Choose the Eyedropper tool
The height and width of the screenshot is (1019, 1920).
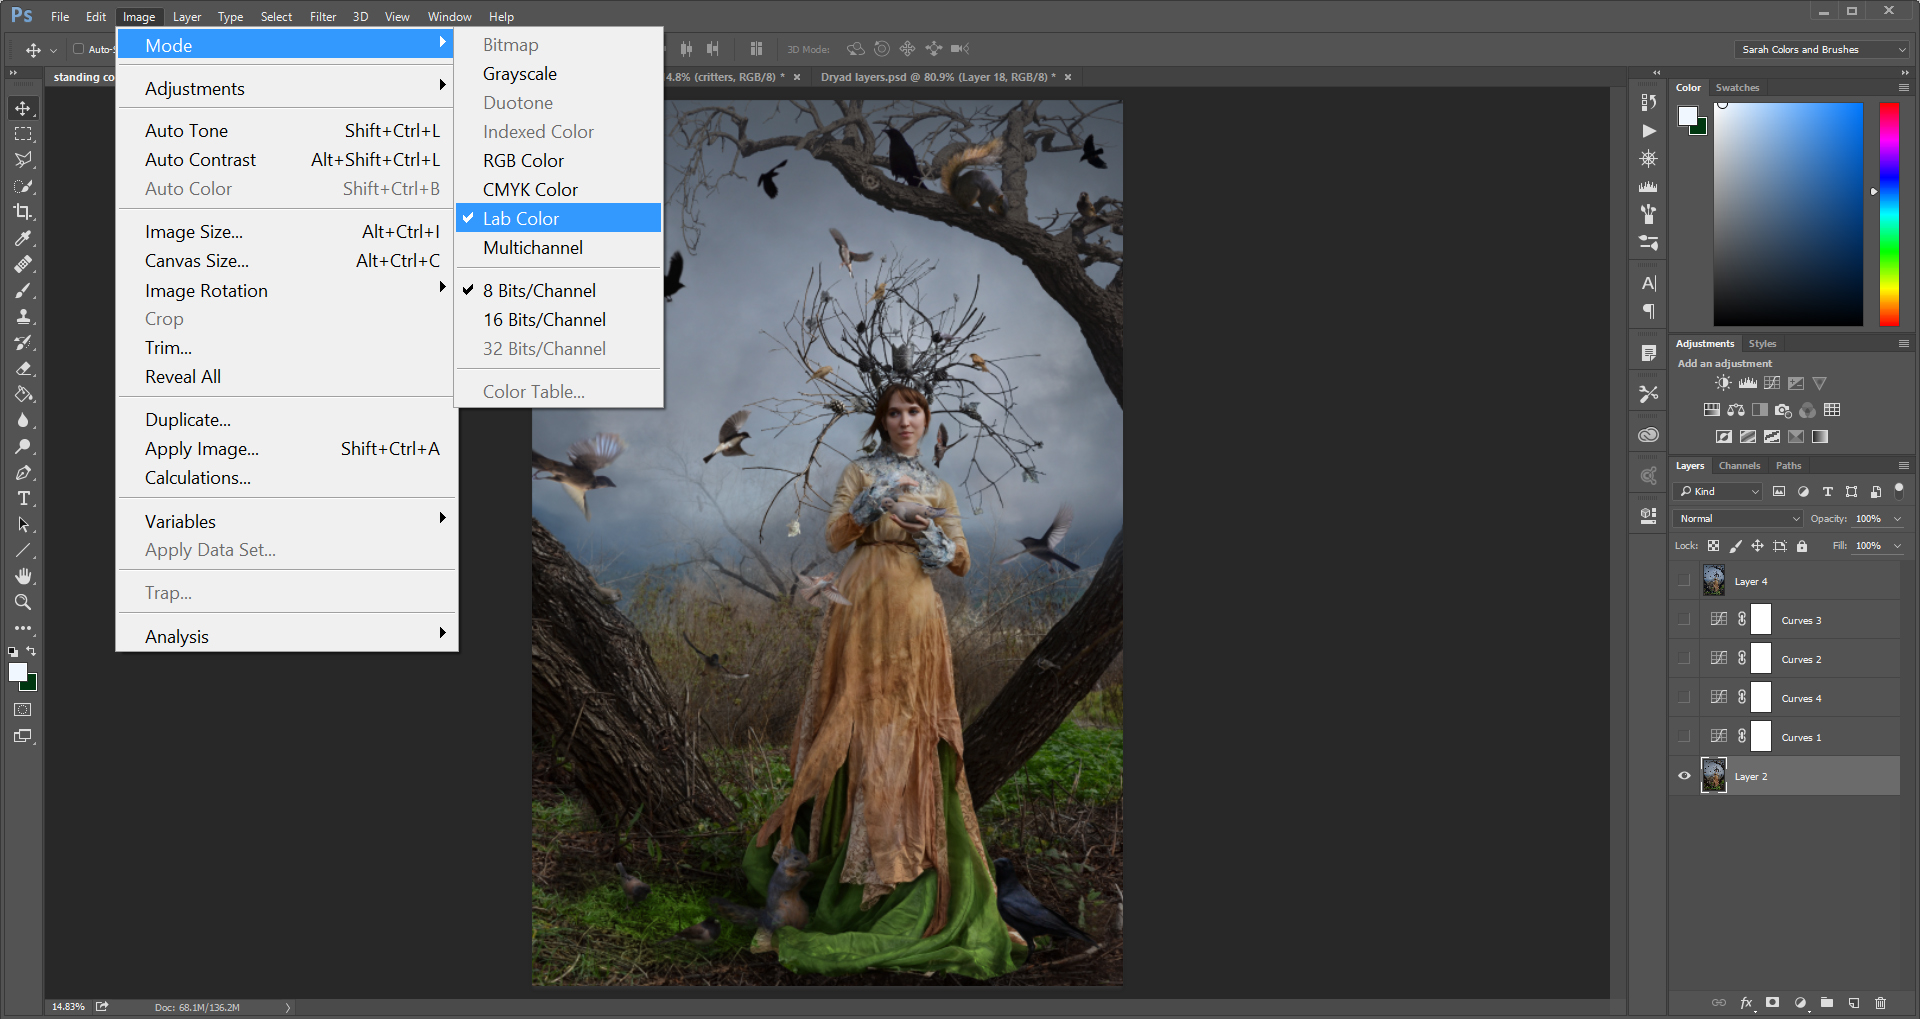point(23,238)
